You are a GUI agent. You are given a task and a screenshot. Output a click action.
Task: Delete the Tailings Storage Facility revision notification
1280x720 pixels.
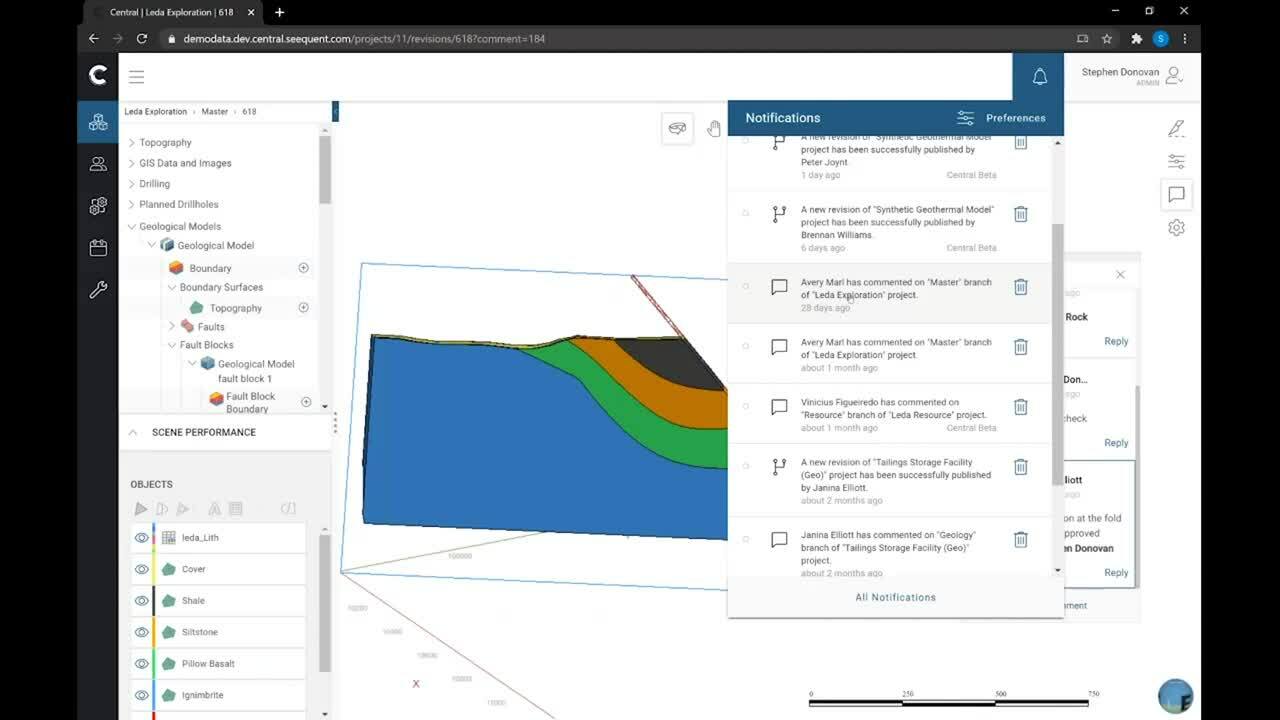tap(1021, 467)
